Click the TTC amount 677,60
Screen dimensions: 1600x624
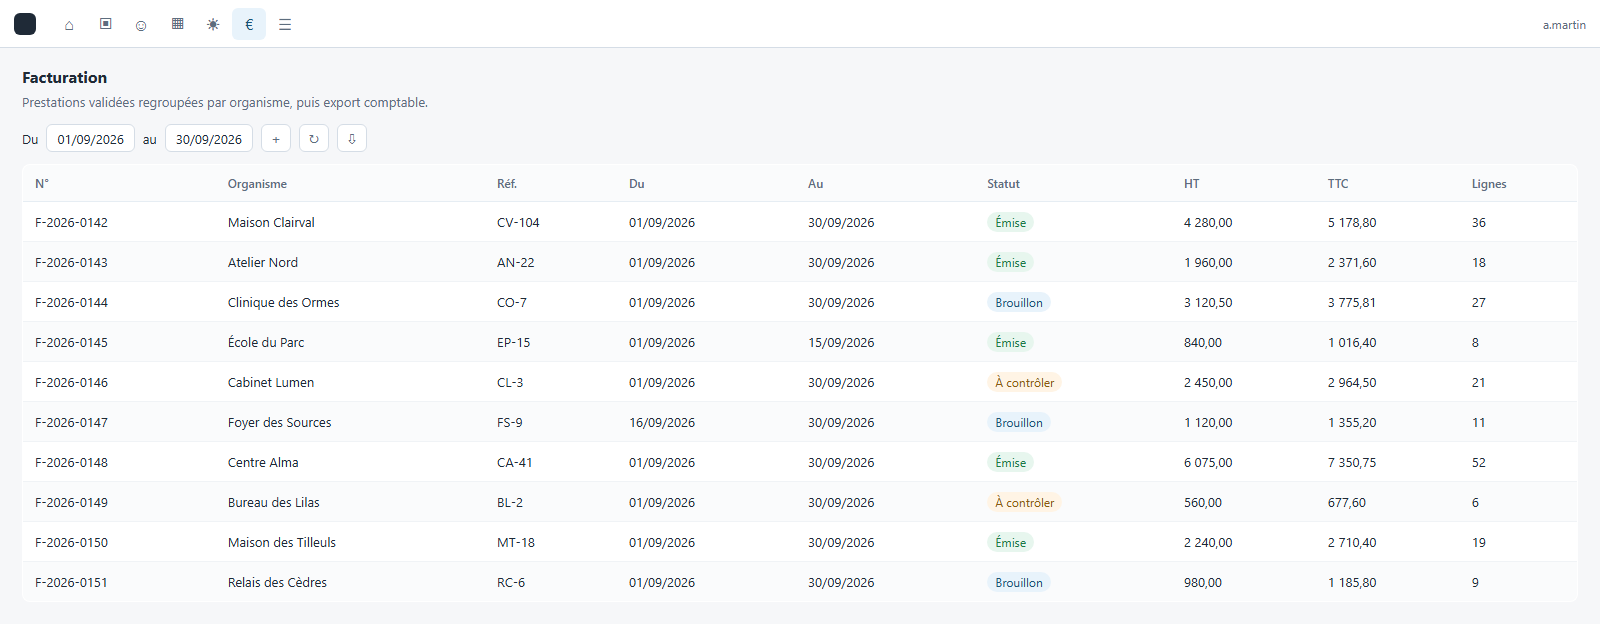(1347, 503)
